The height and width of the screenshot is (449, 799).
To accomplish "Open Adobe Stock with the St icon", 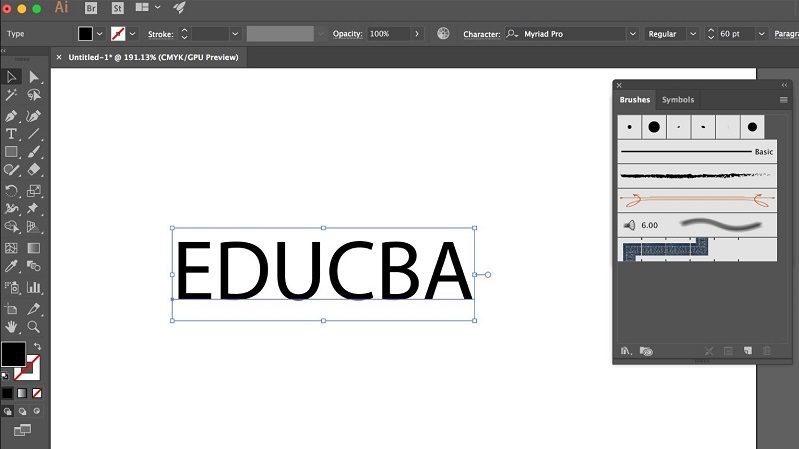I will (x=118, y=8).
